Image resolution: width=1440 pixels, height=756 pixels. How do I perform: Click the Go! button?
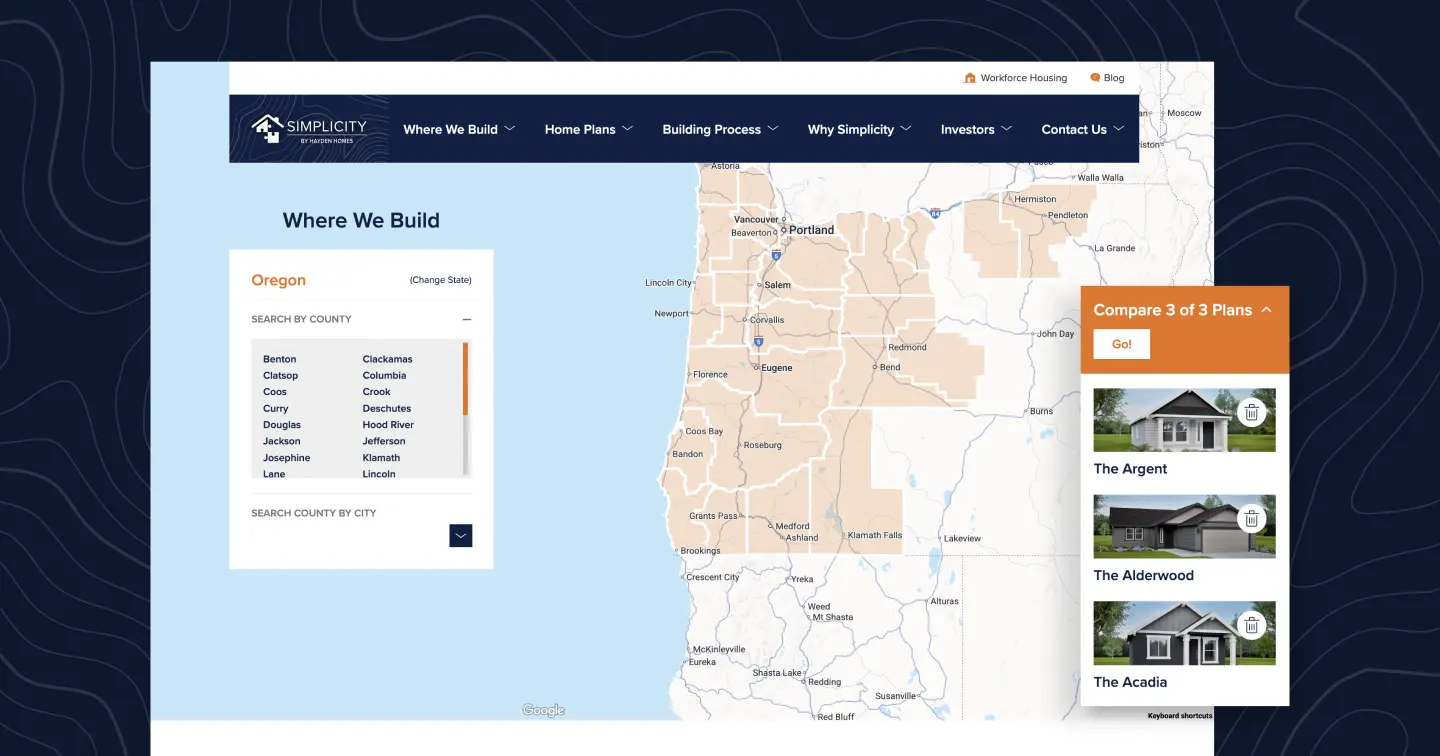tap(1121, 344)
